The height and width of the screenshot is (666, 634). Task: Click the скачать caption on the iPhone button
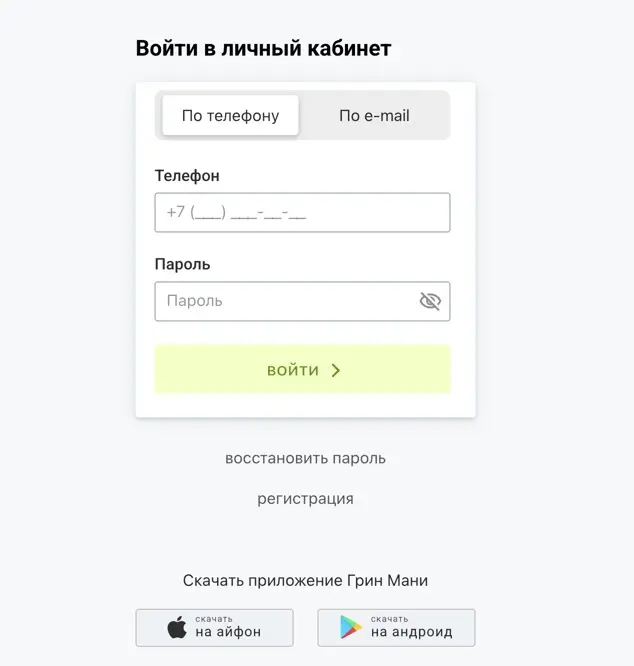(x=214, y=618)
